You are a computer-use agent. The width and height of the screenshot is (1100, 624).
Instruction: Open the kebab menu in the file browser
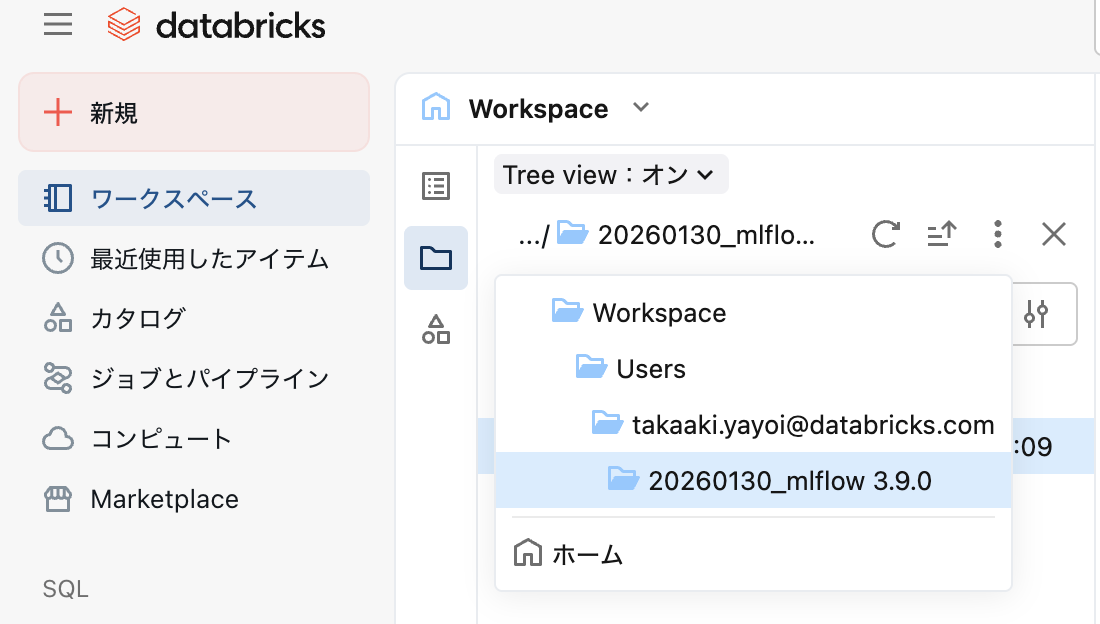point(997,234)
